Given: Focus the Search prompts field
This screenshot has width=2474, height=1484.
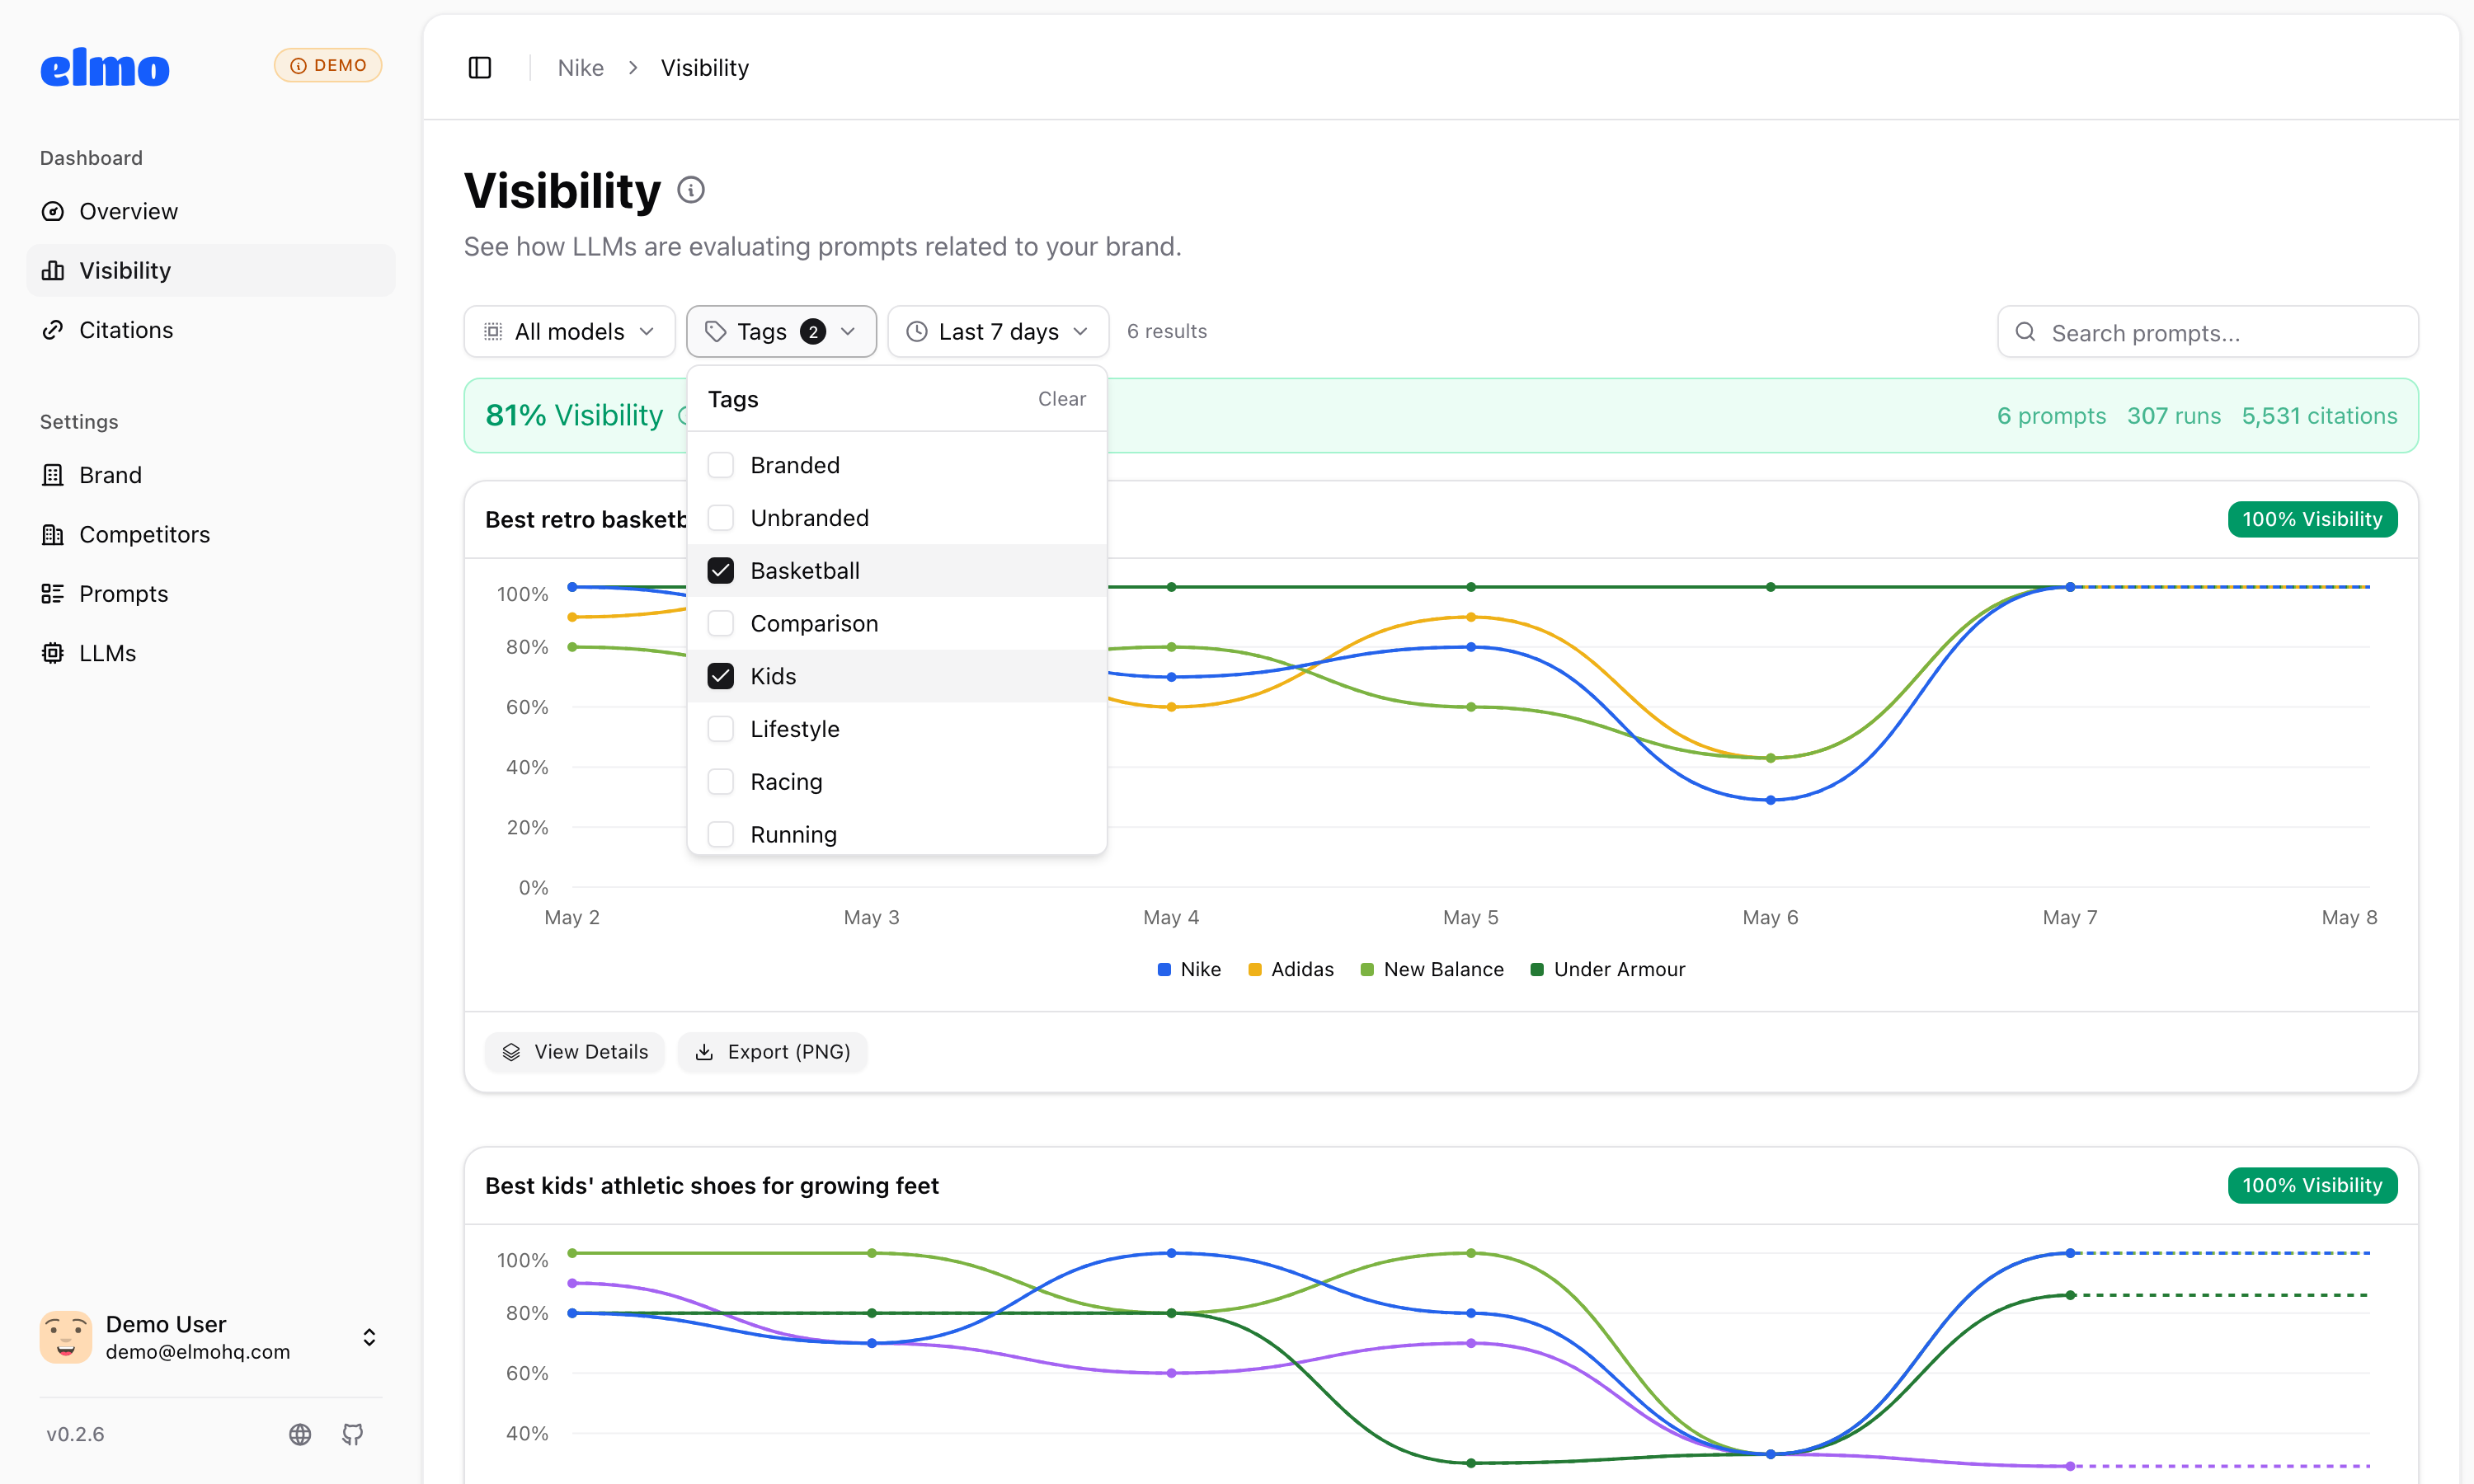Looking at the screenshot, I should coord(2208,332).
